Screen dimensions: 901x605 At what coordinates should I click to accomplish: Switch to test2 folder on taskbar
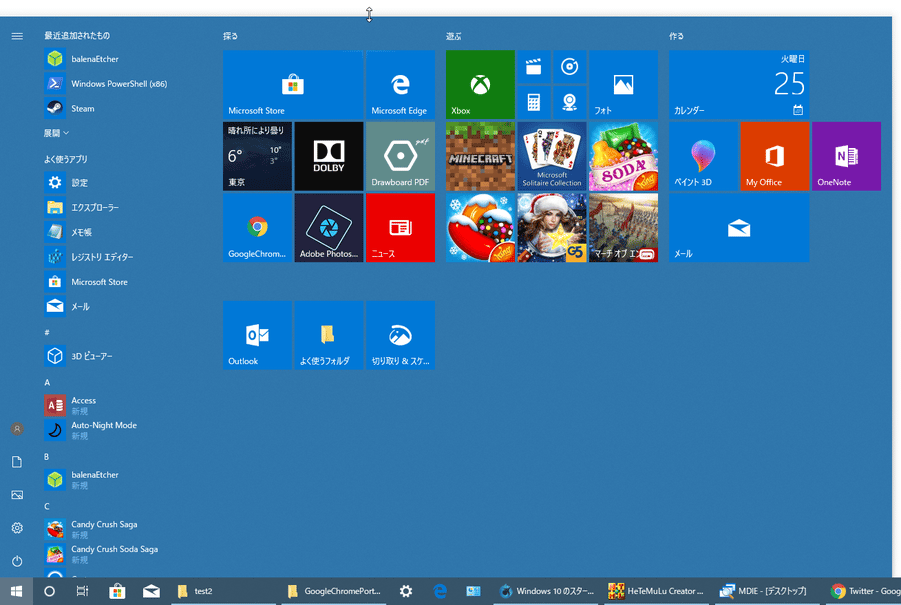(223, 591)
